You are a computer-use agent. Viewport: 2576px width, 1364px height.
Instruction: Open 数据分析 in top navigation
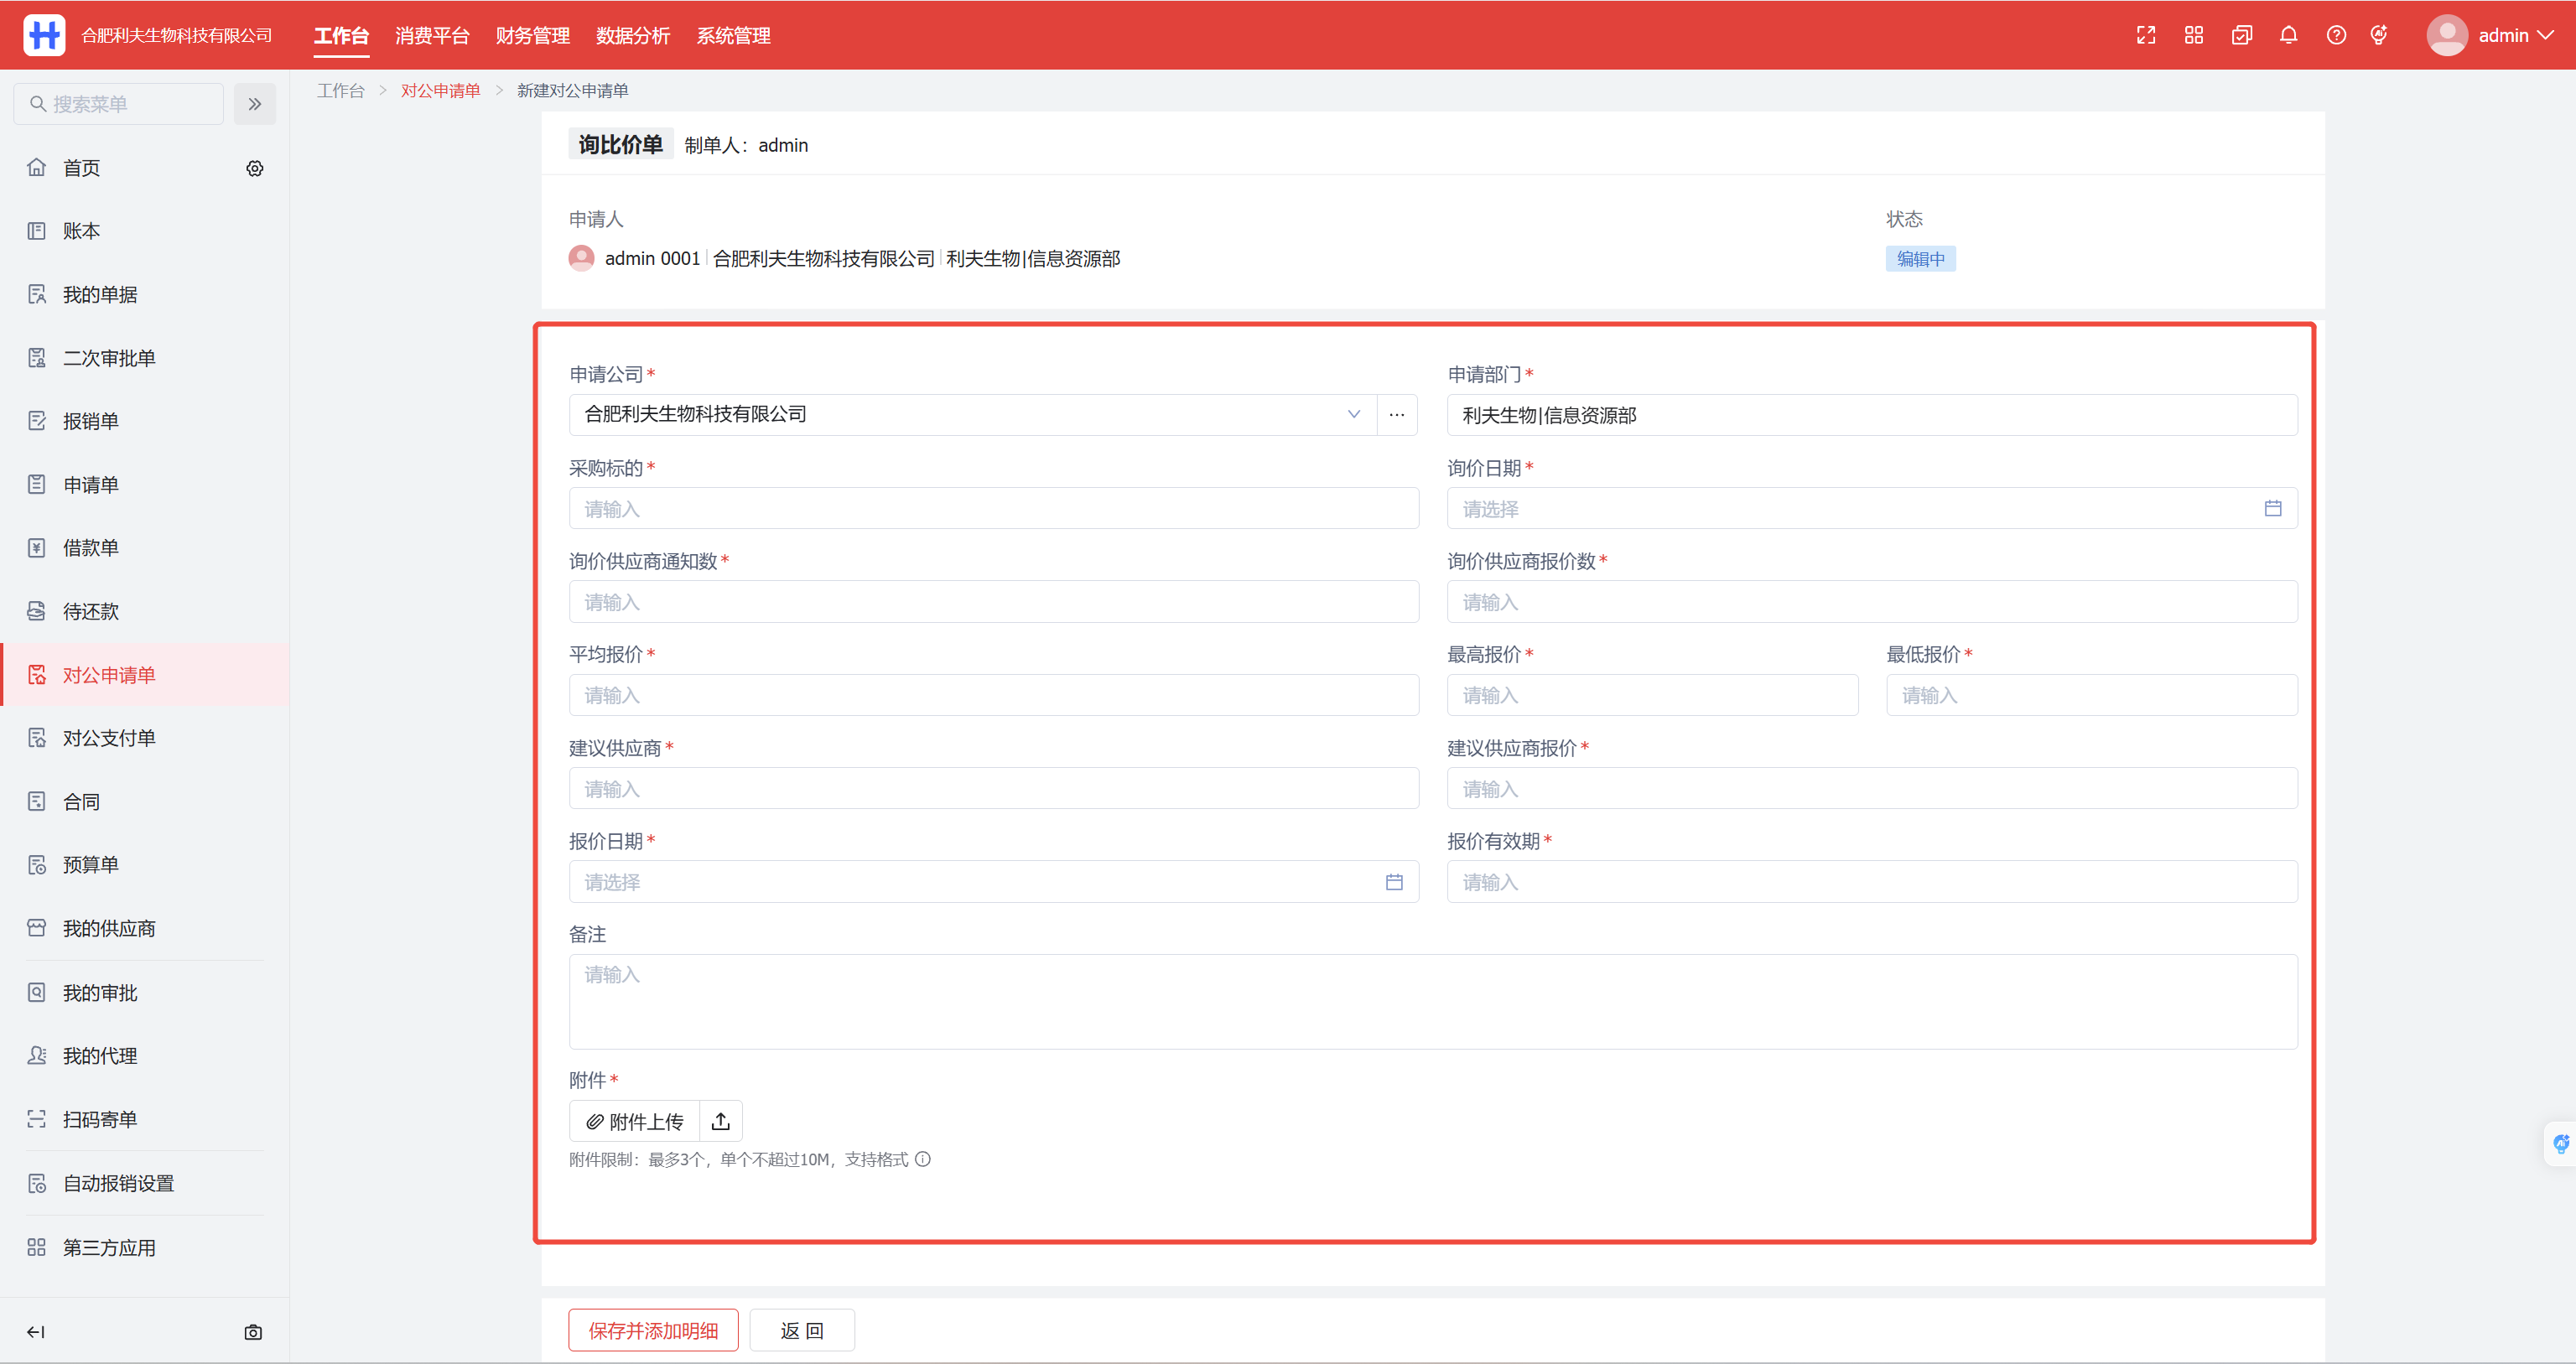(632, 35)
